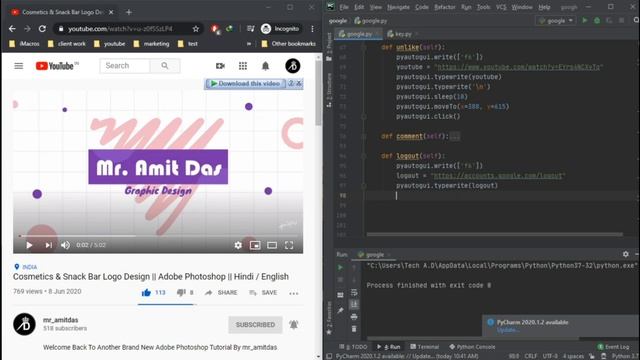Expand the folded comment method body

(x=455, y=136)
